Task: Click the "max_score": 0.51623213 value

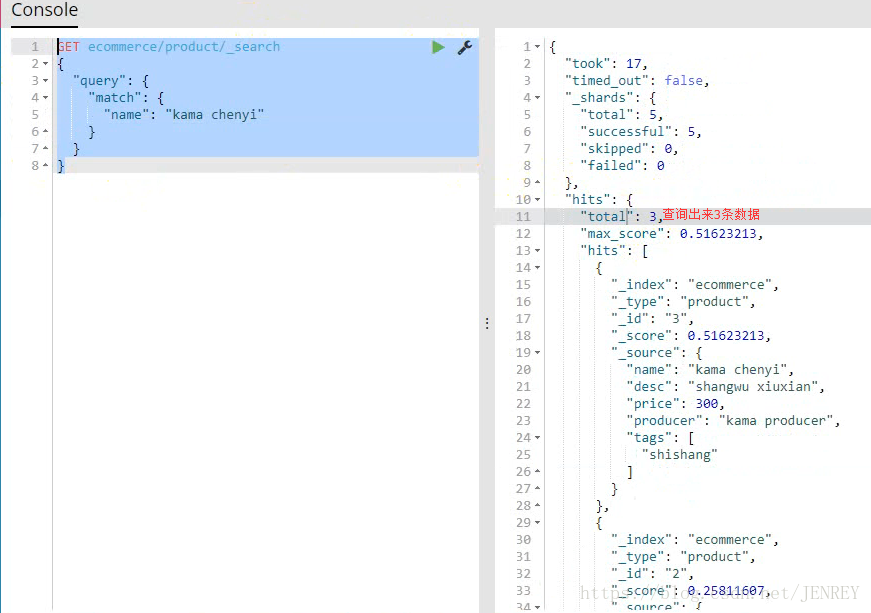Action: click(x=718, y=234)
